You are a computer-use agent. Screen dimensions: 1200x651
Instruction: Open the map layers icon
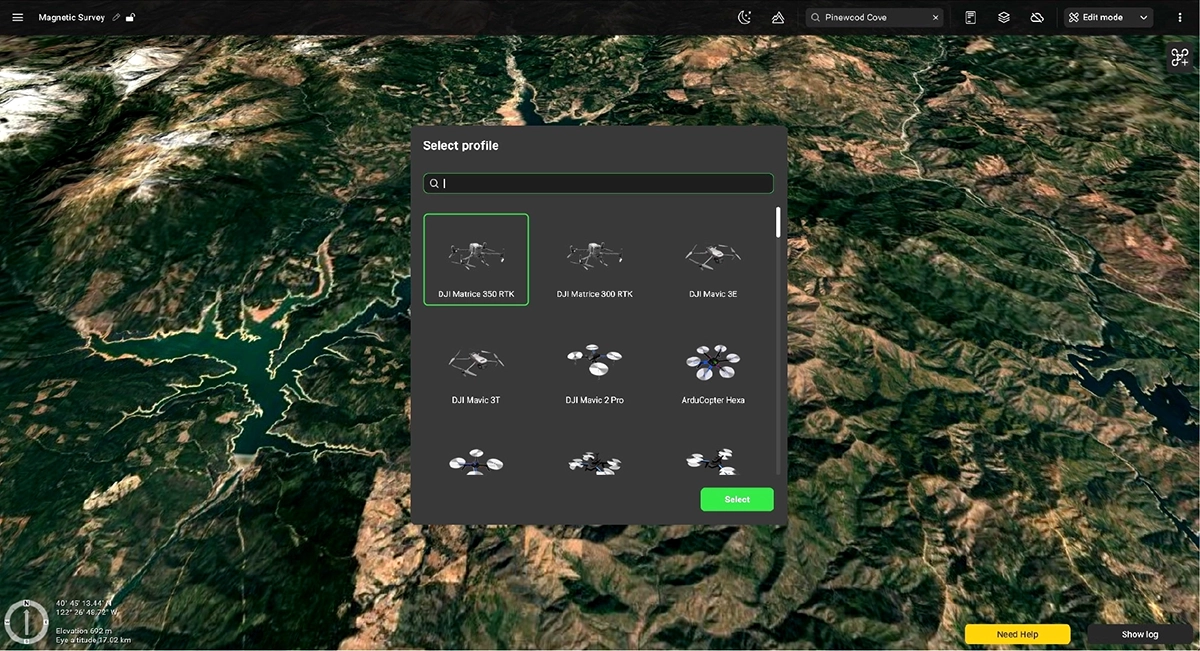[1004, 17]
